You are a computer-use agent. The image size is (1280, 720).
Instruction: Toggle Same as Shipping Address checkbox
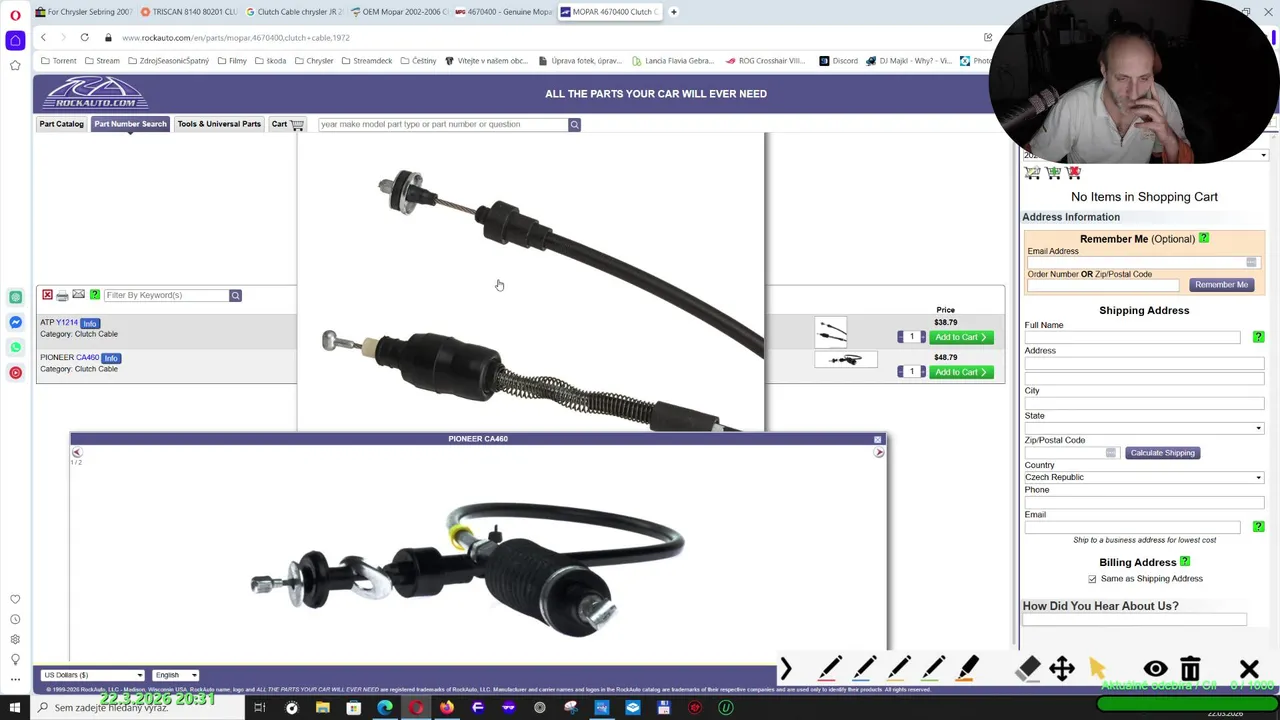1092,579
